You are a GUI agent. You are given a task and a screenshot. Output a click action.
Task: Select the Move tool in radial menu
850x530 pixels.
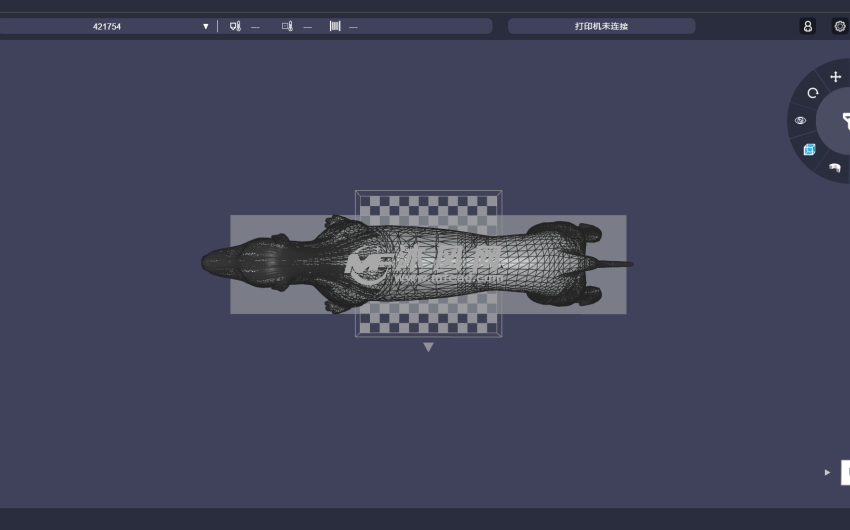(x=835, y=77)
